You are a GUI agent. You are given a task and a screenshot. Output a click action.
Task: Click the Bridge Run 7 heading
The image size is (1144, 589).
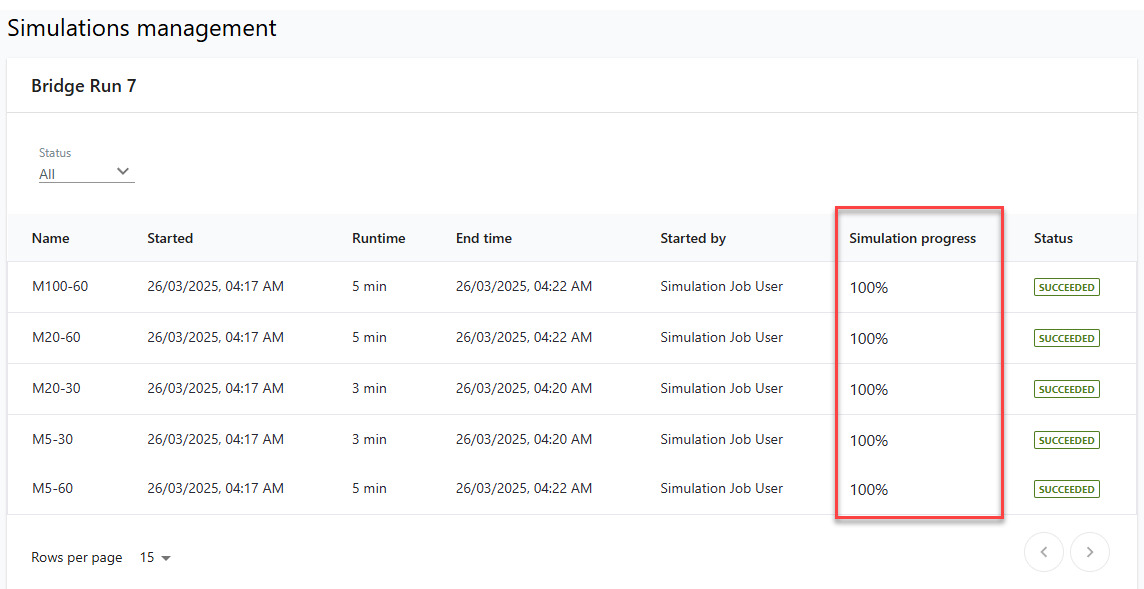pos(84,86)
